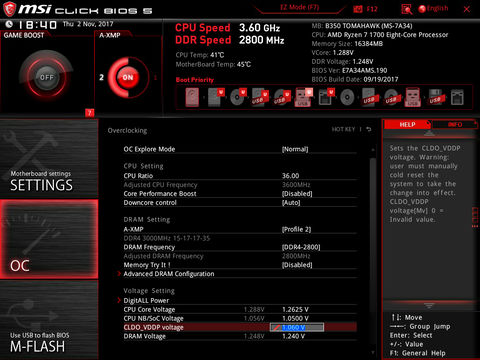Image resolution: width=480 pixels, height=360 pixels.
Task: Click the CLDO_VDDP voltage input field
Action: click(297, 327)
